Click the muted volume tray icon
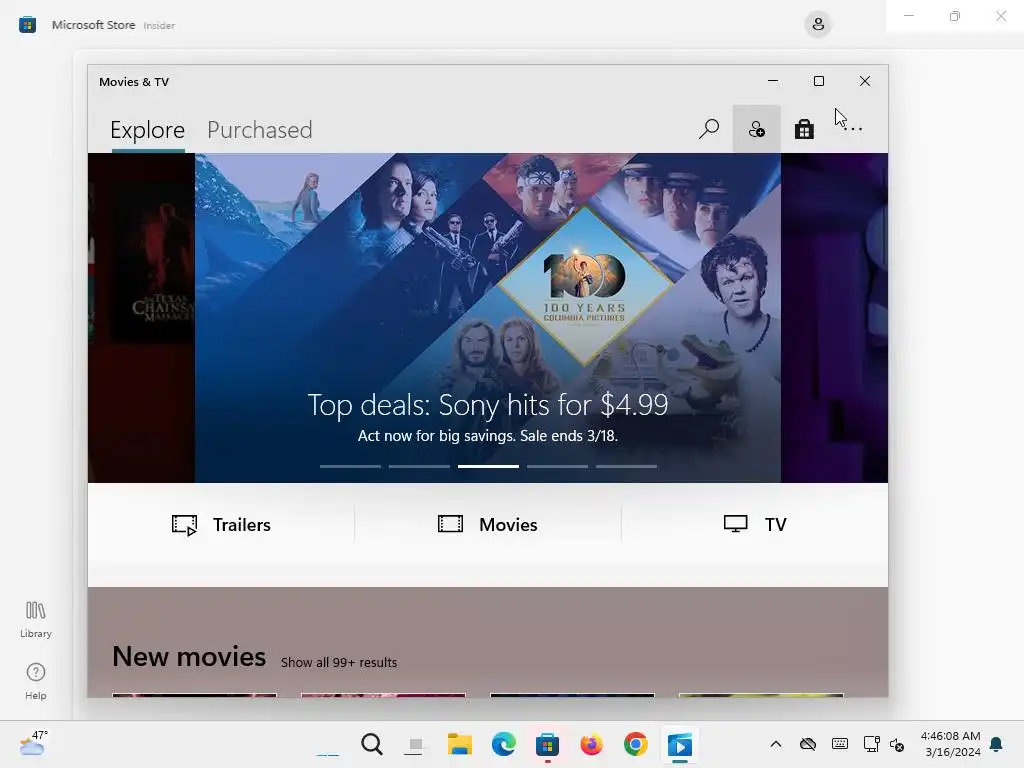Image resolution: width=1024 pixels, height=768 pixels. pos(897,745)
